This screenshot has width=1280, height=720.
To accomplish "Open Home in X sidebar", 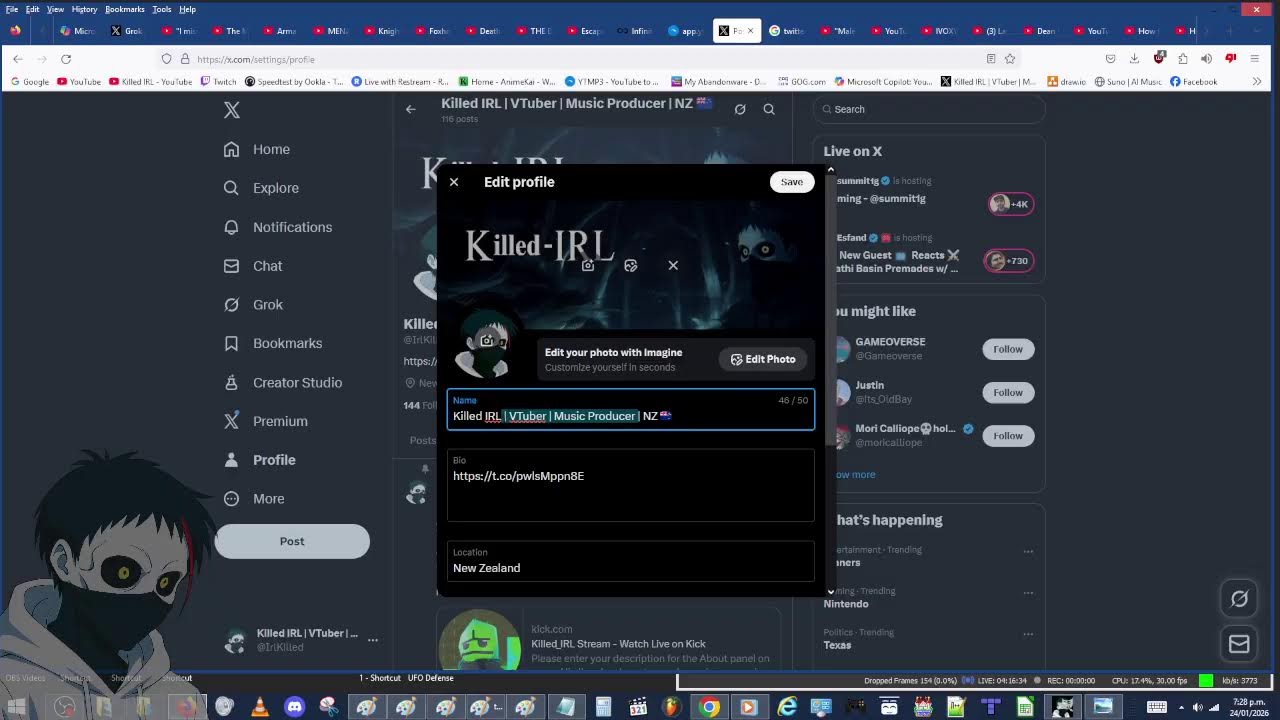I will tap(257, 149).
